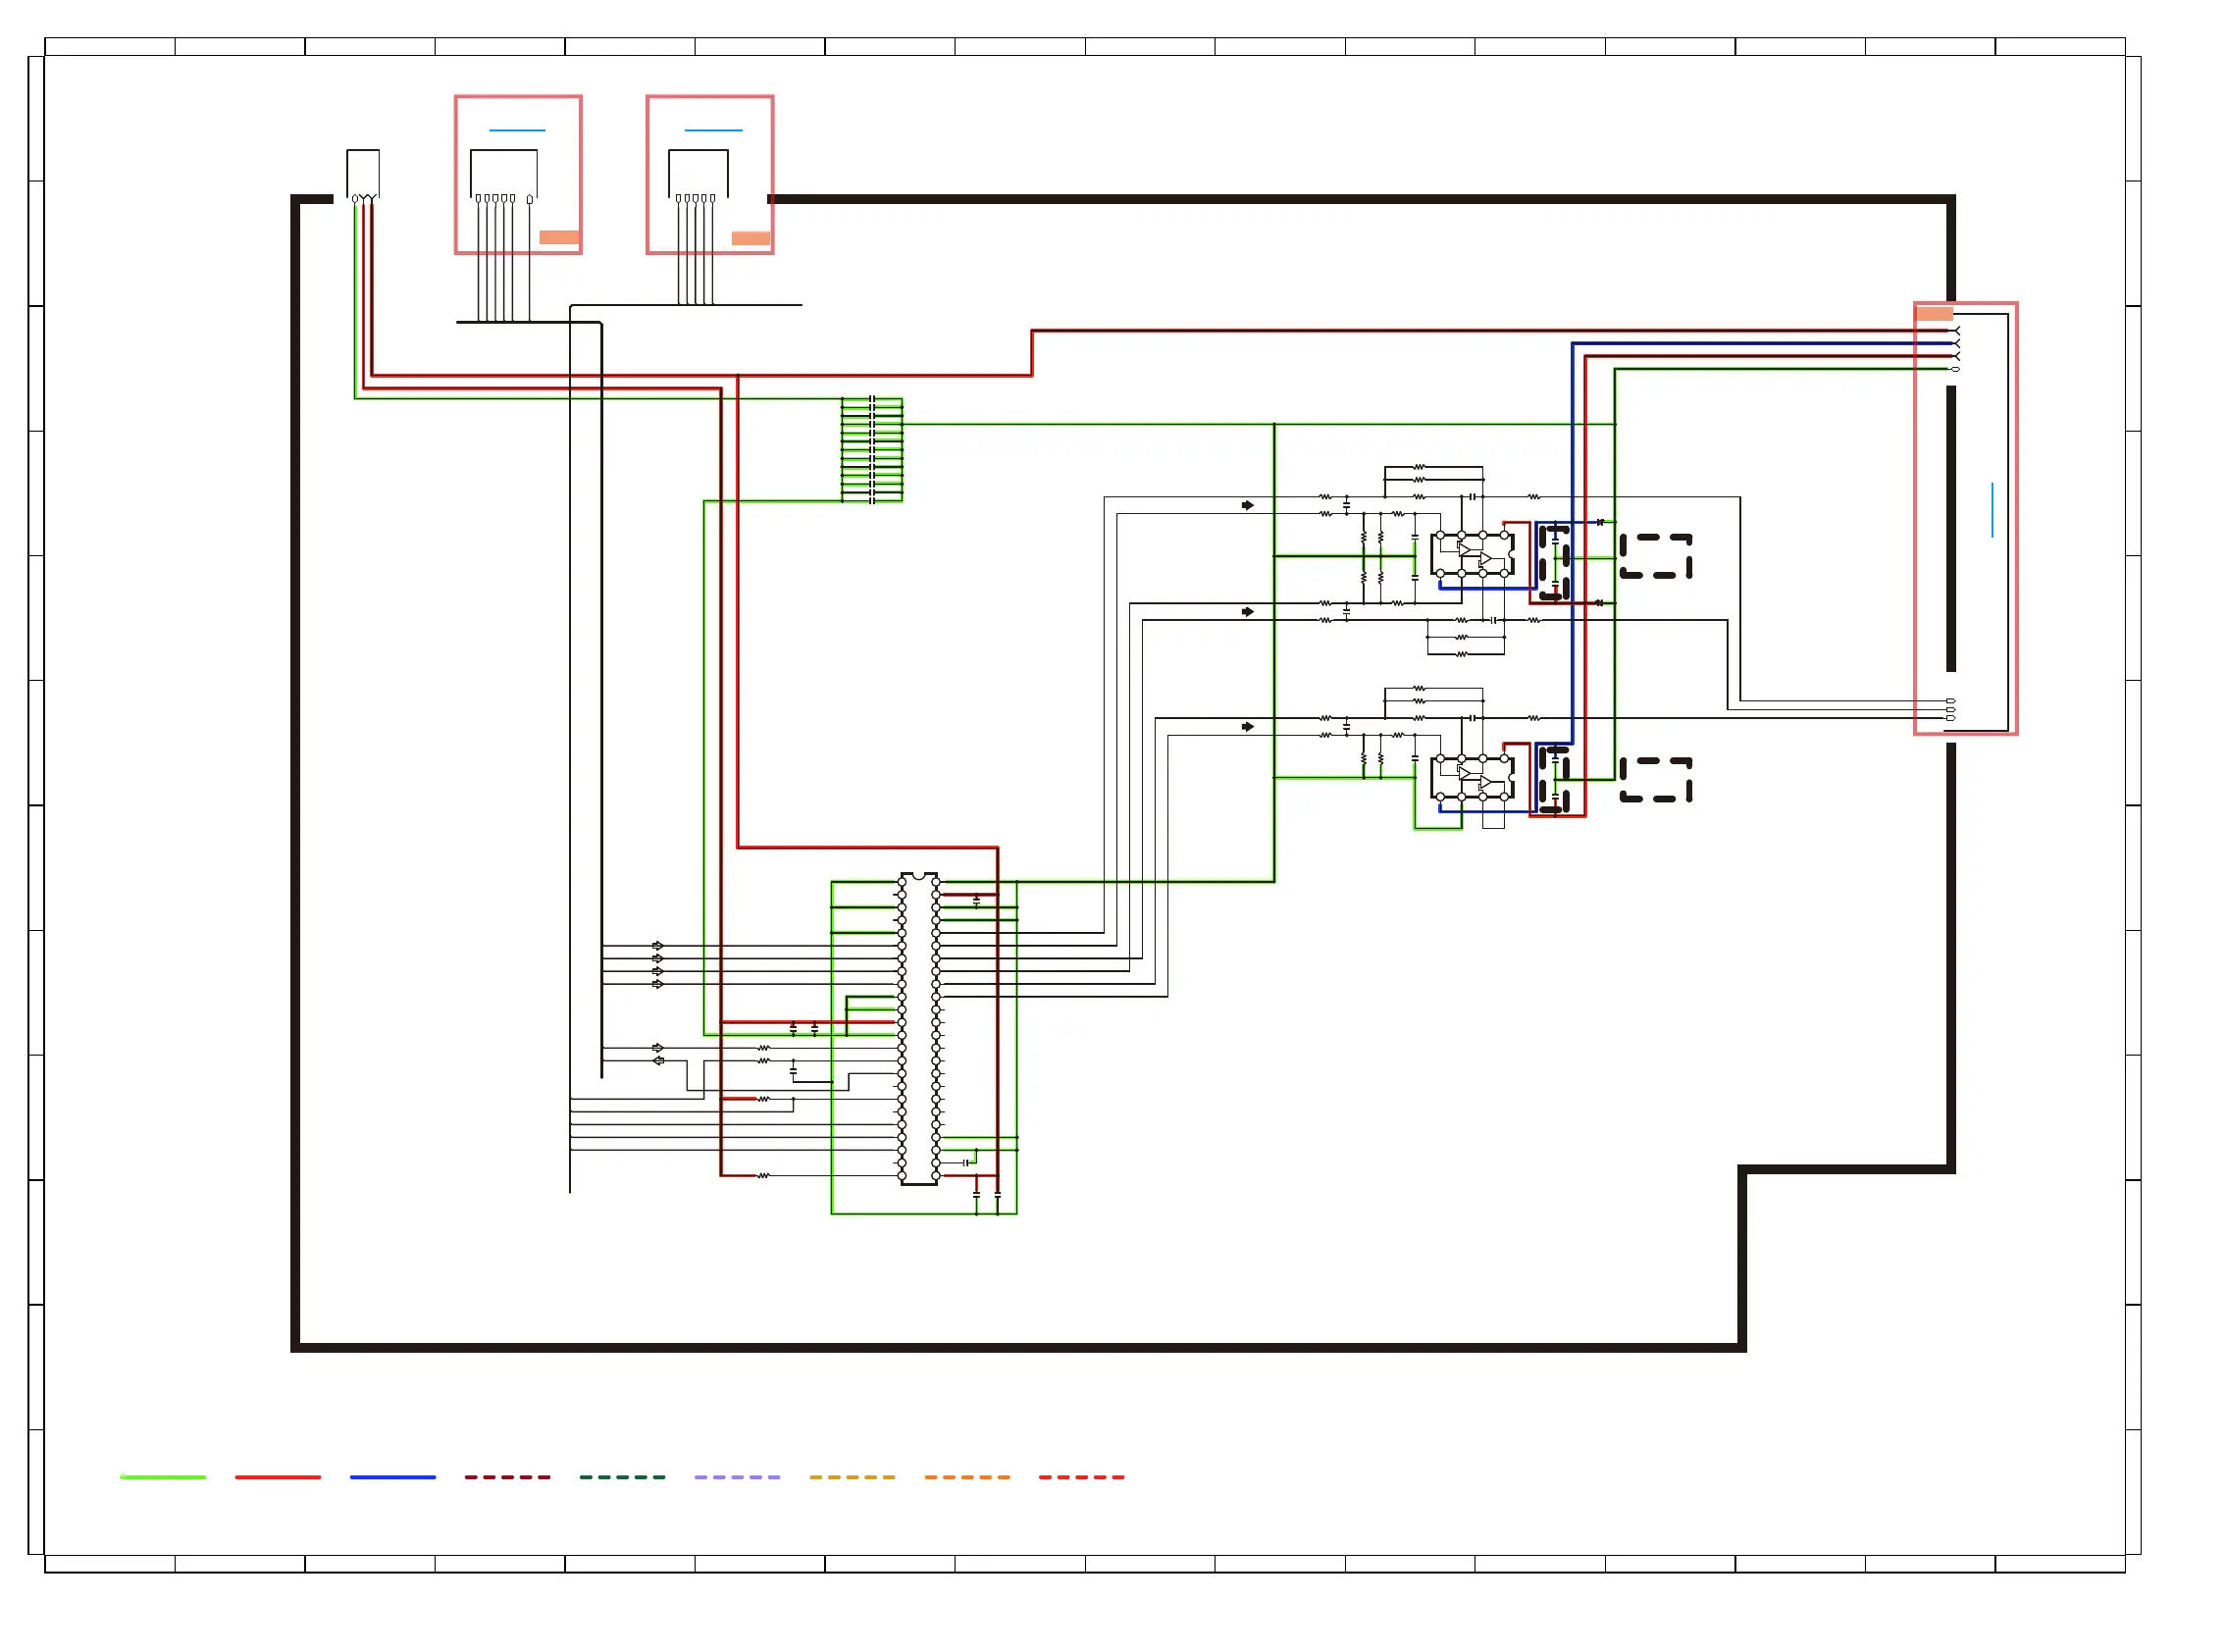The height and width of the screenshot is (1652, 2225).
Task: Click the lowest solid black arrow marker
Action: pos(1248,727)
